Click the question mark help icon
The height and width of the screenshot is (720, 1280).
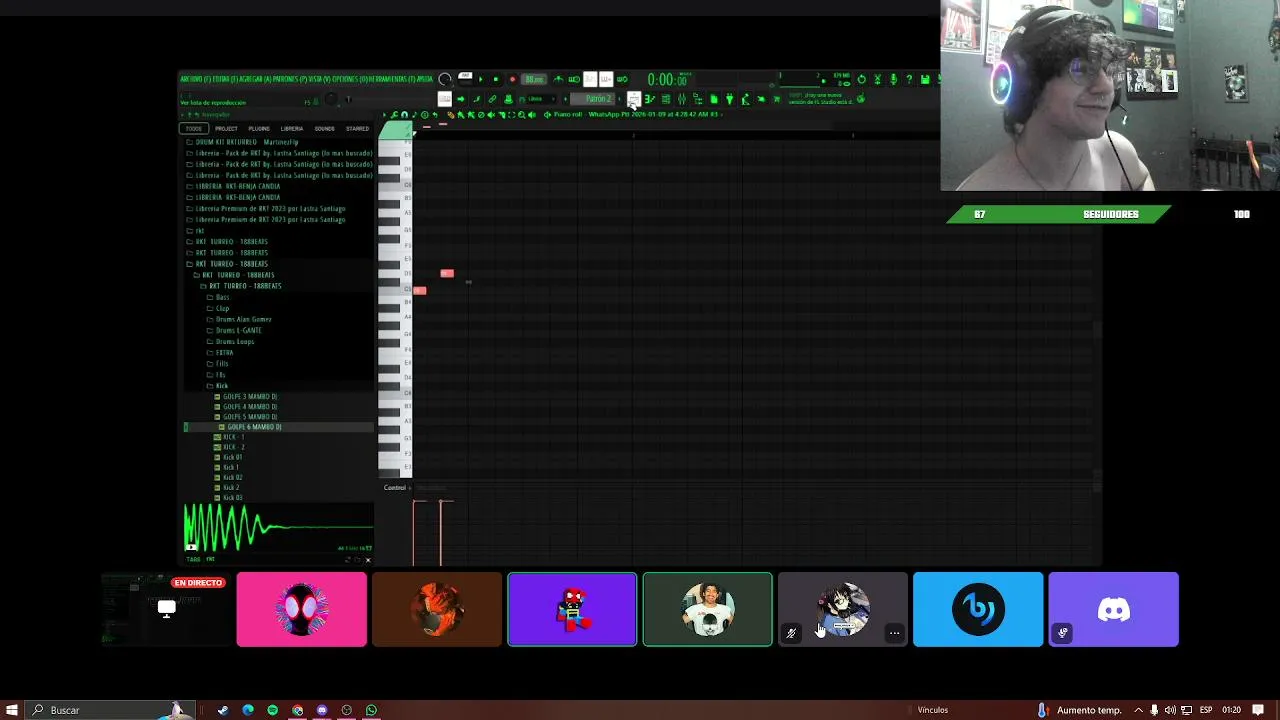(x=909, y=79)
